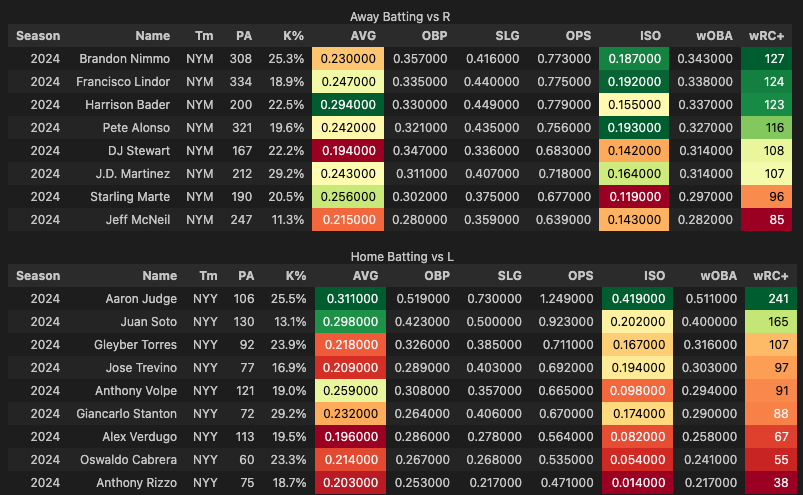This screenshot has height=495, width=803.
Task: Click Pete Alonso's ISO cell 0.193000
Action: point(634,128)
